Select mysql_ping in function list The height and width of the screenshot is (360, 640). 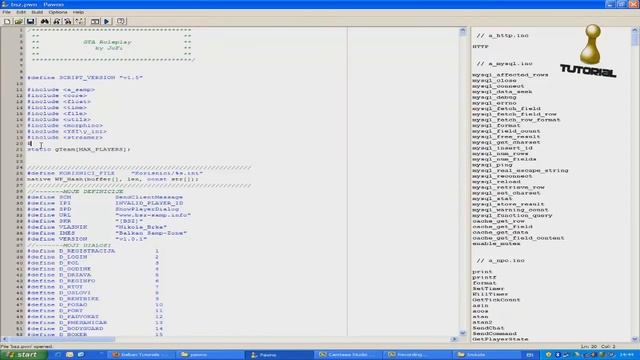point(492,165)
